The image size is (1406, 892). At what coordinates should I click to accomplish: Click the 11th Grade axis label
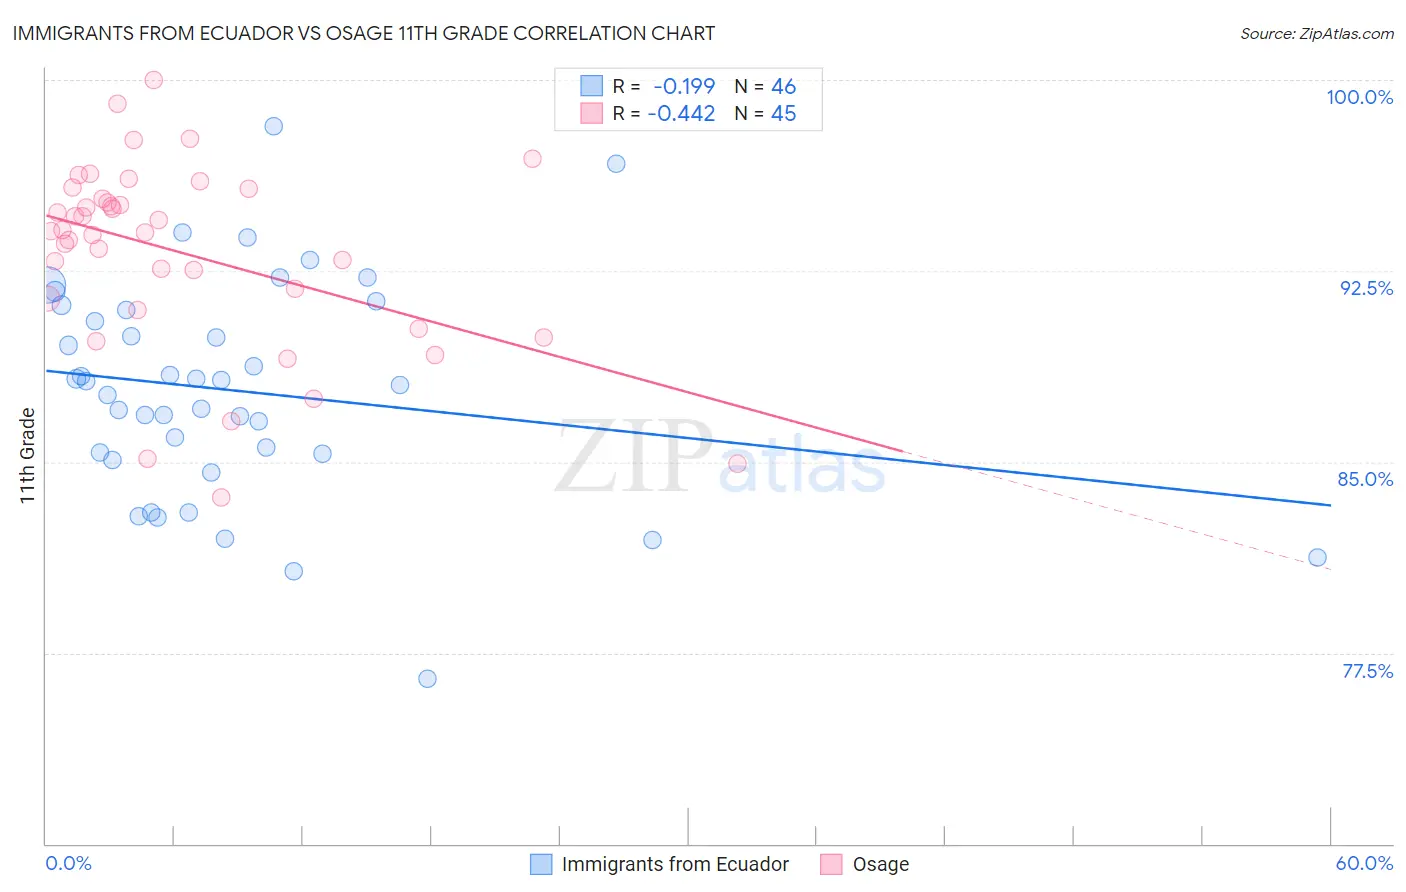(x=27, y=455)
